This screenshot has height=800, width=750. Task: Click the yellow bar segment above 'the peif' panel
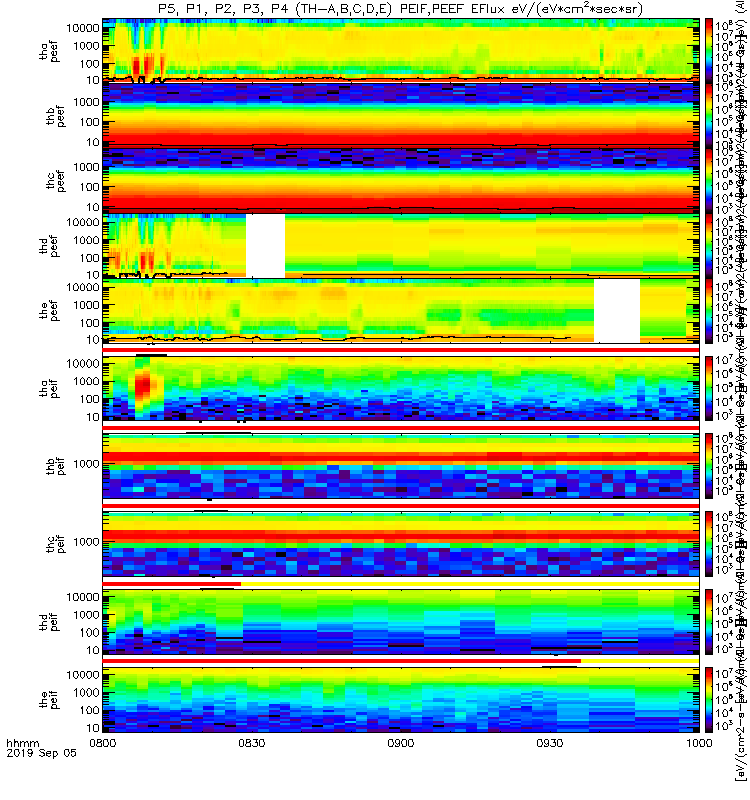(x=640, y=661)
